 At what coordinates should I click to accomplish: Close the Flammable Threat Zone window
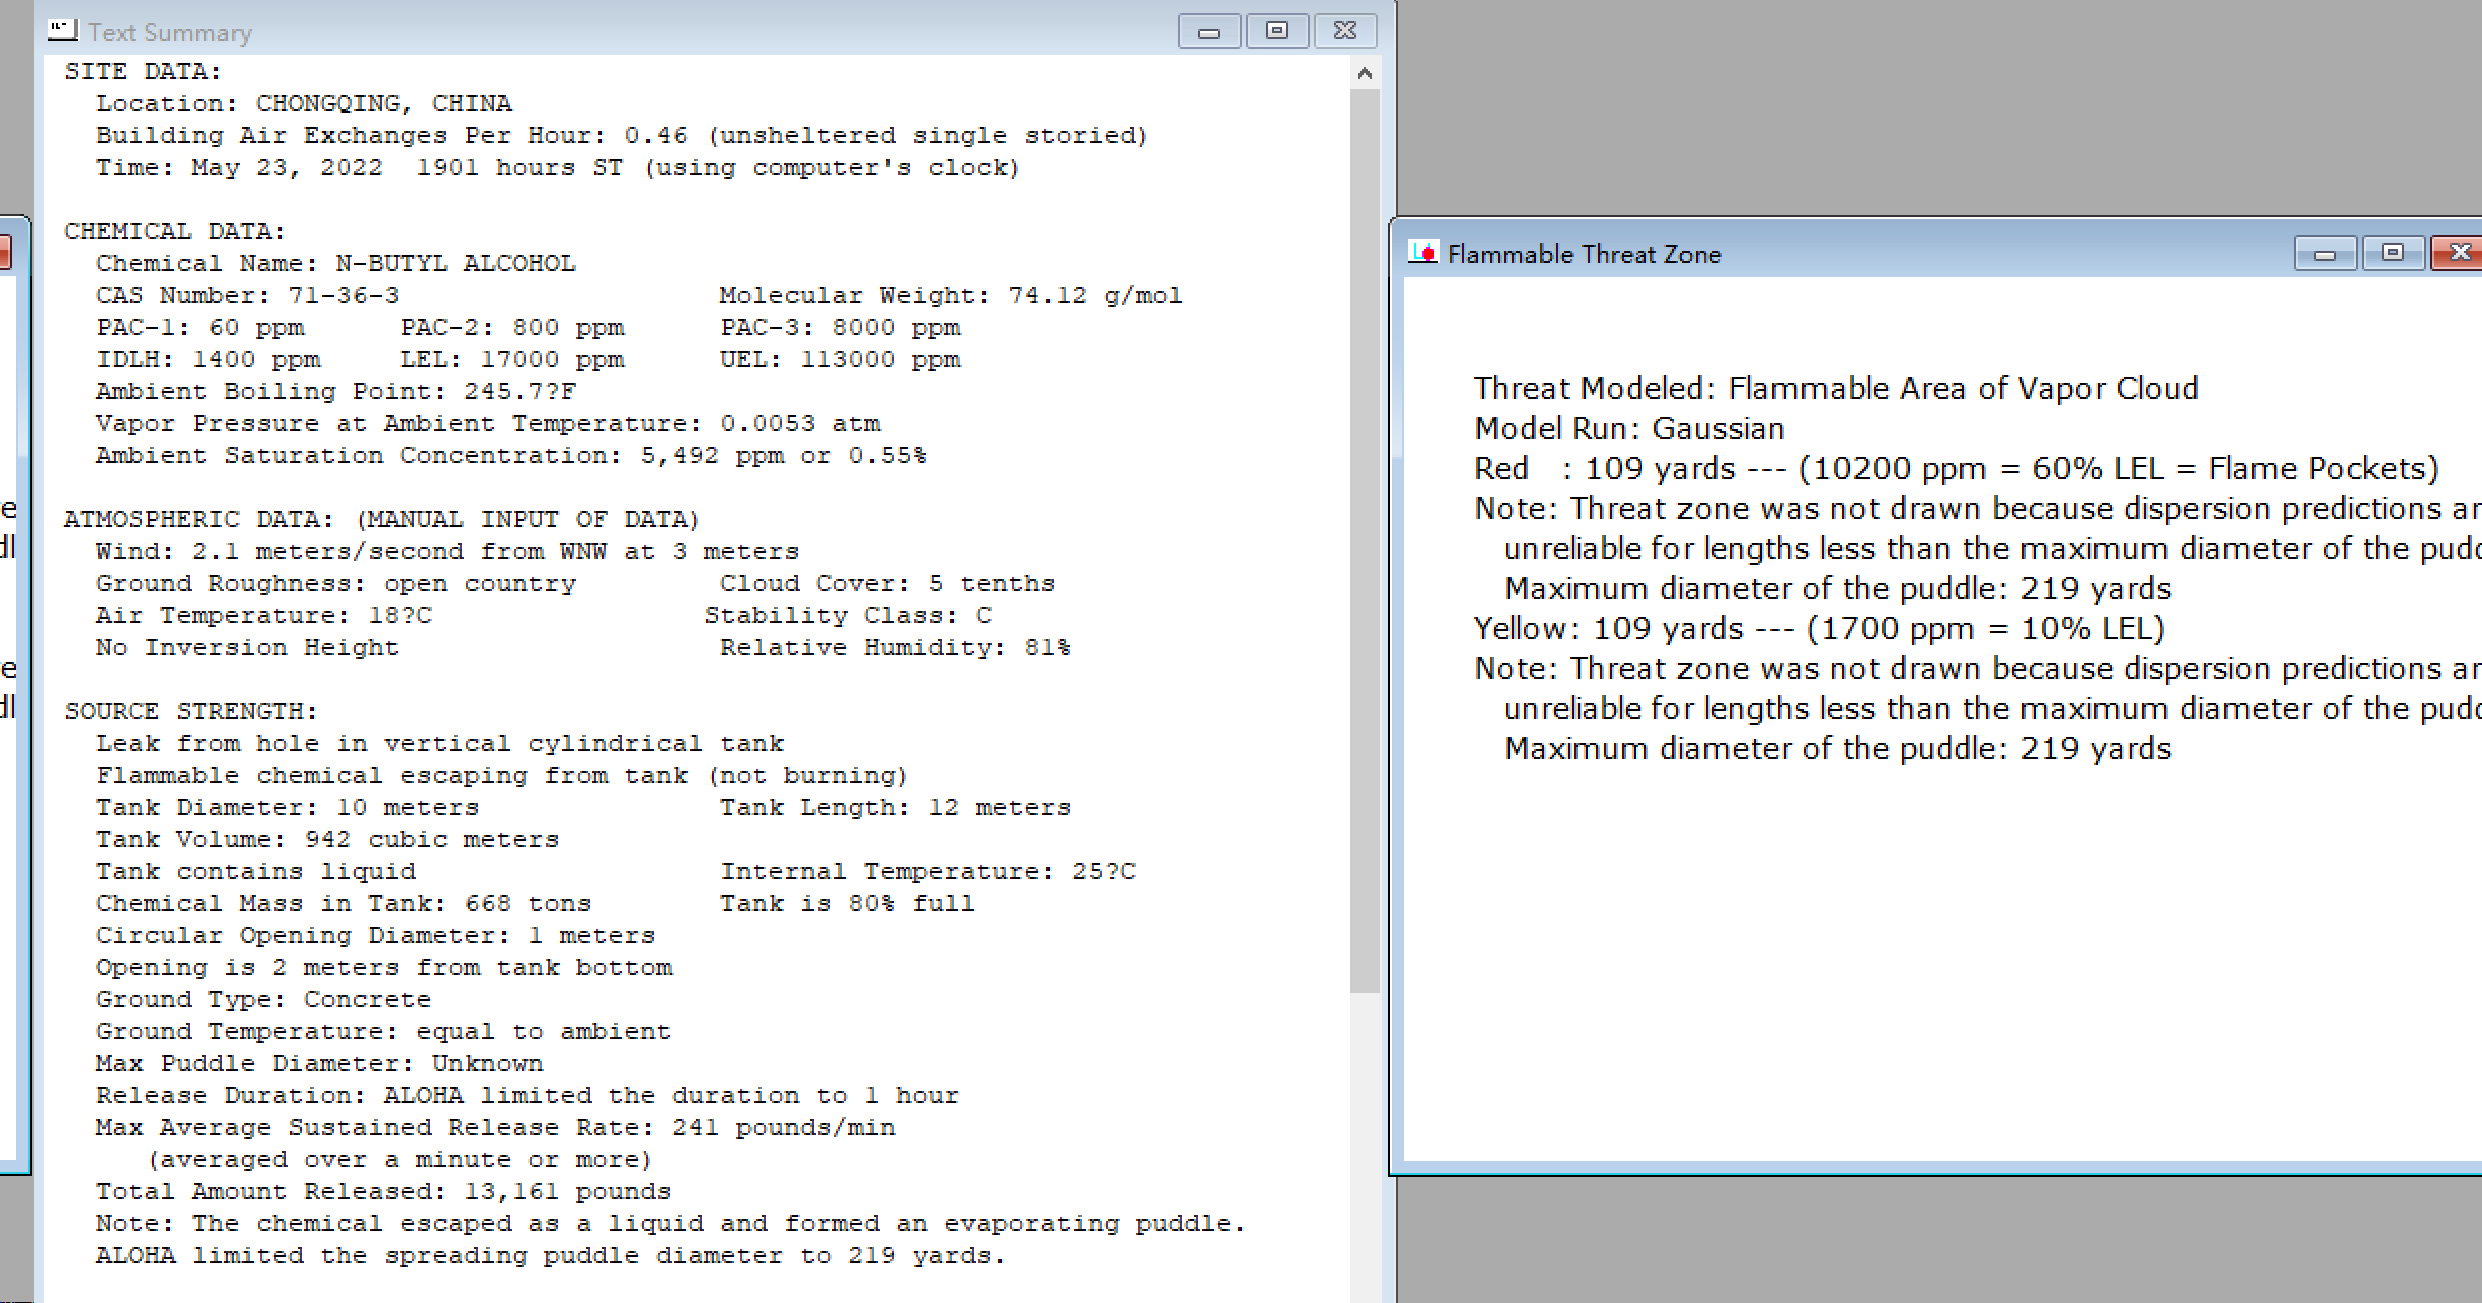2458,254
